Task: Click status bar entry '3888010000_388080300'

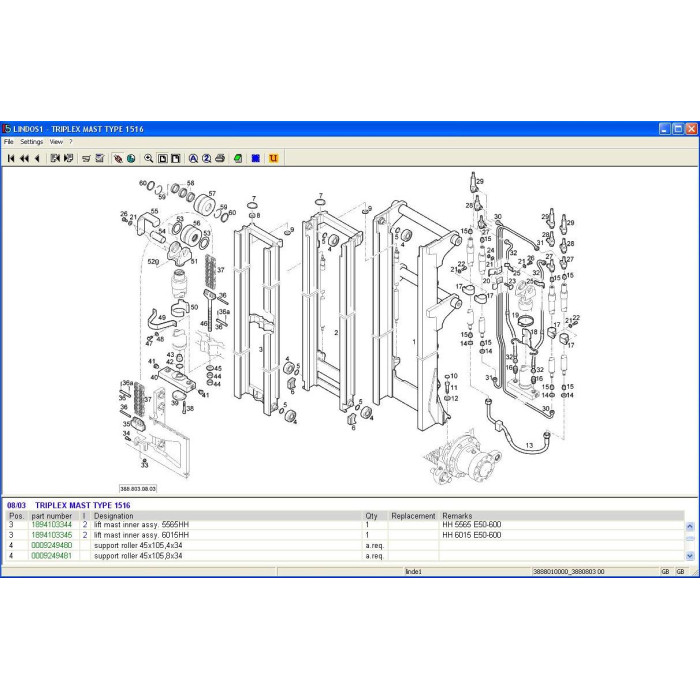Action: 569,571
